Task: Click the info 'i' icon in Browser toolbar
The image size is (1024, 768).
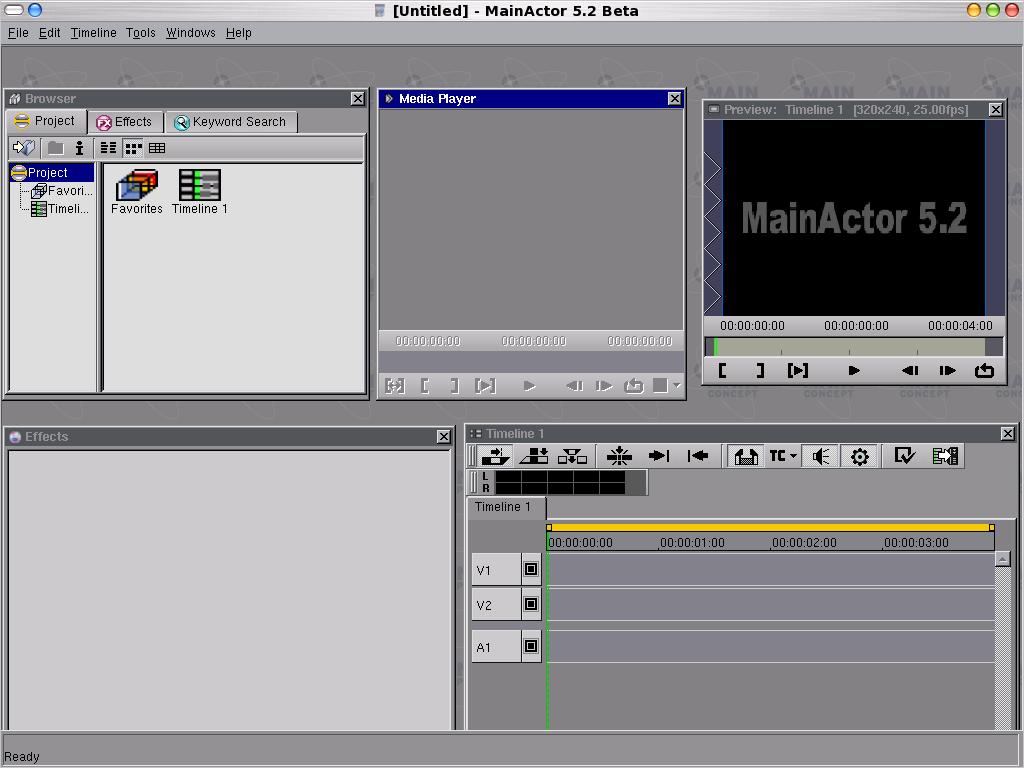Action: [79, 148]
